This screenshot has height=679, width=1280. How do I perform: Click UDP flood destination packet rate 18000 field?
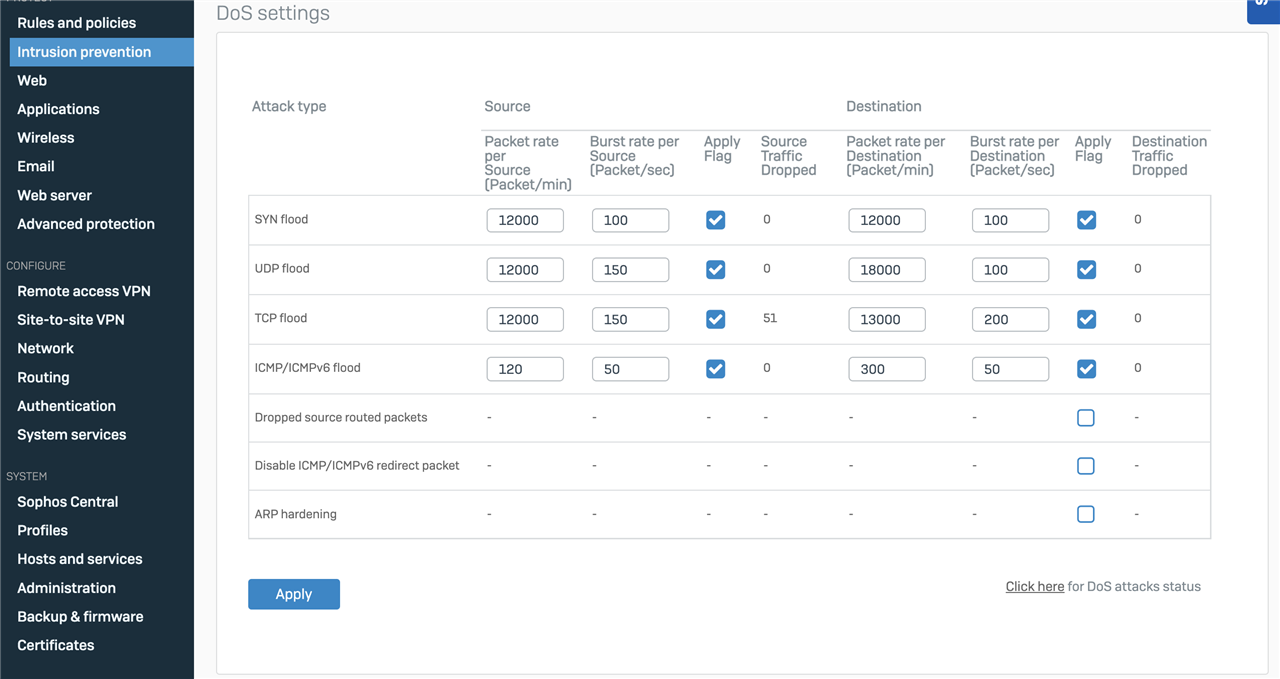(x=887, y=269)
